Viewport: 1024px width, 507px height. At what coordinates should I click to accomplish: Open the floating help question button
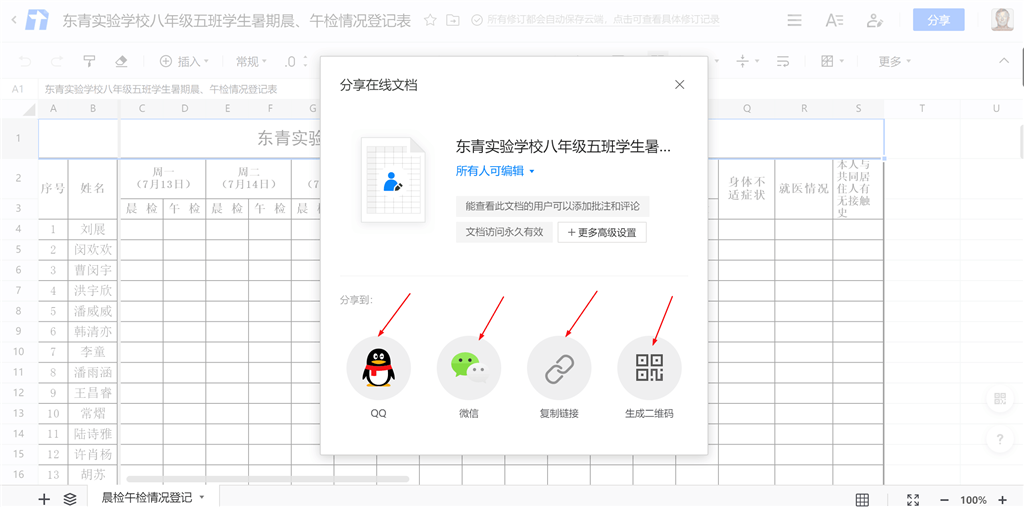click(1000, 440)
